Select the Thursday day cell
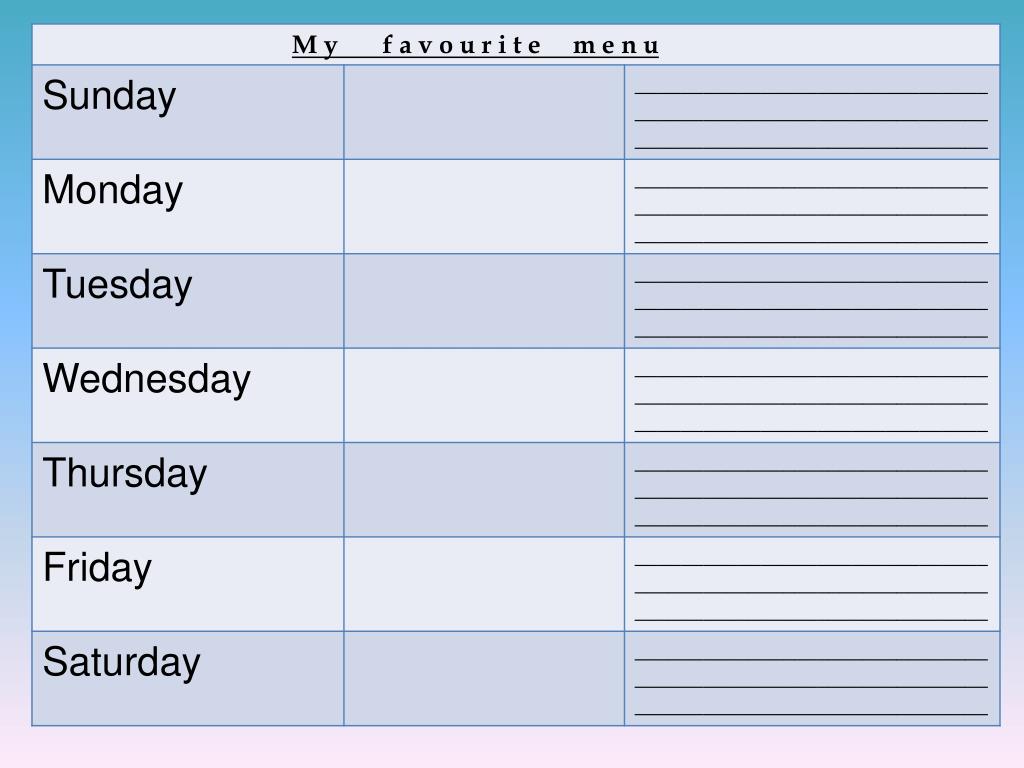The image size is (1024, 768). 188,490
